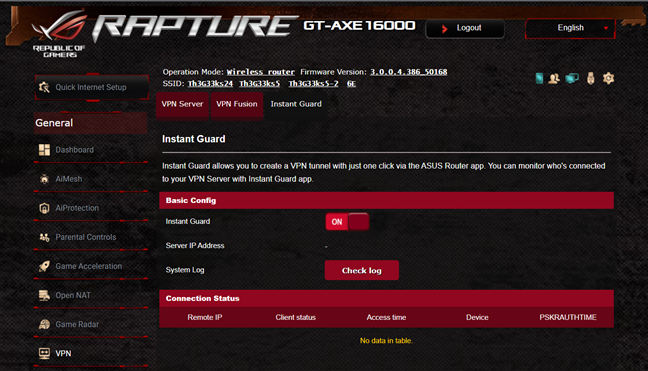Click the settings gear status icon
This screenshot has width=648, height=371.
pos(608,78)
